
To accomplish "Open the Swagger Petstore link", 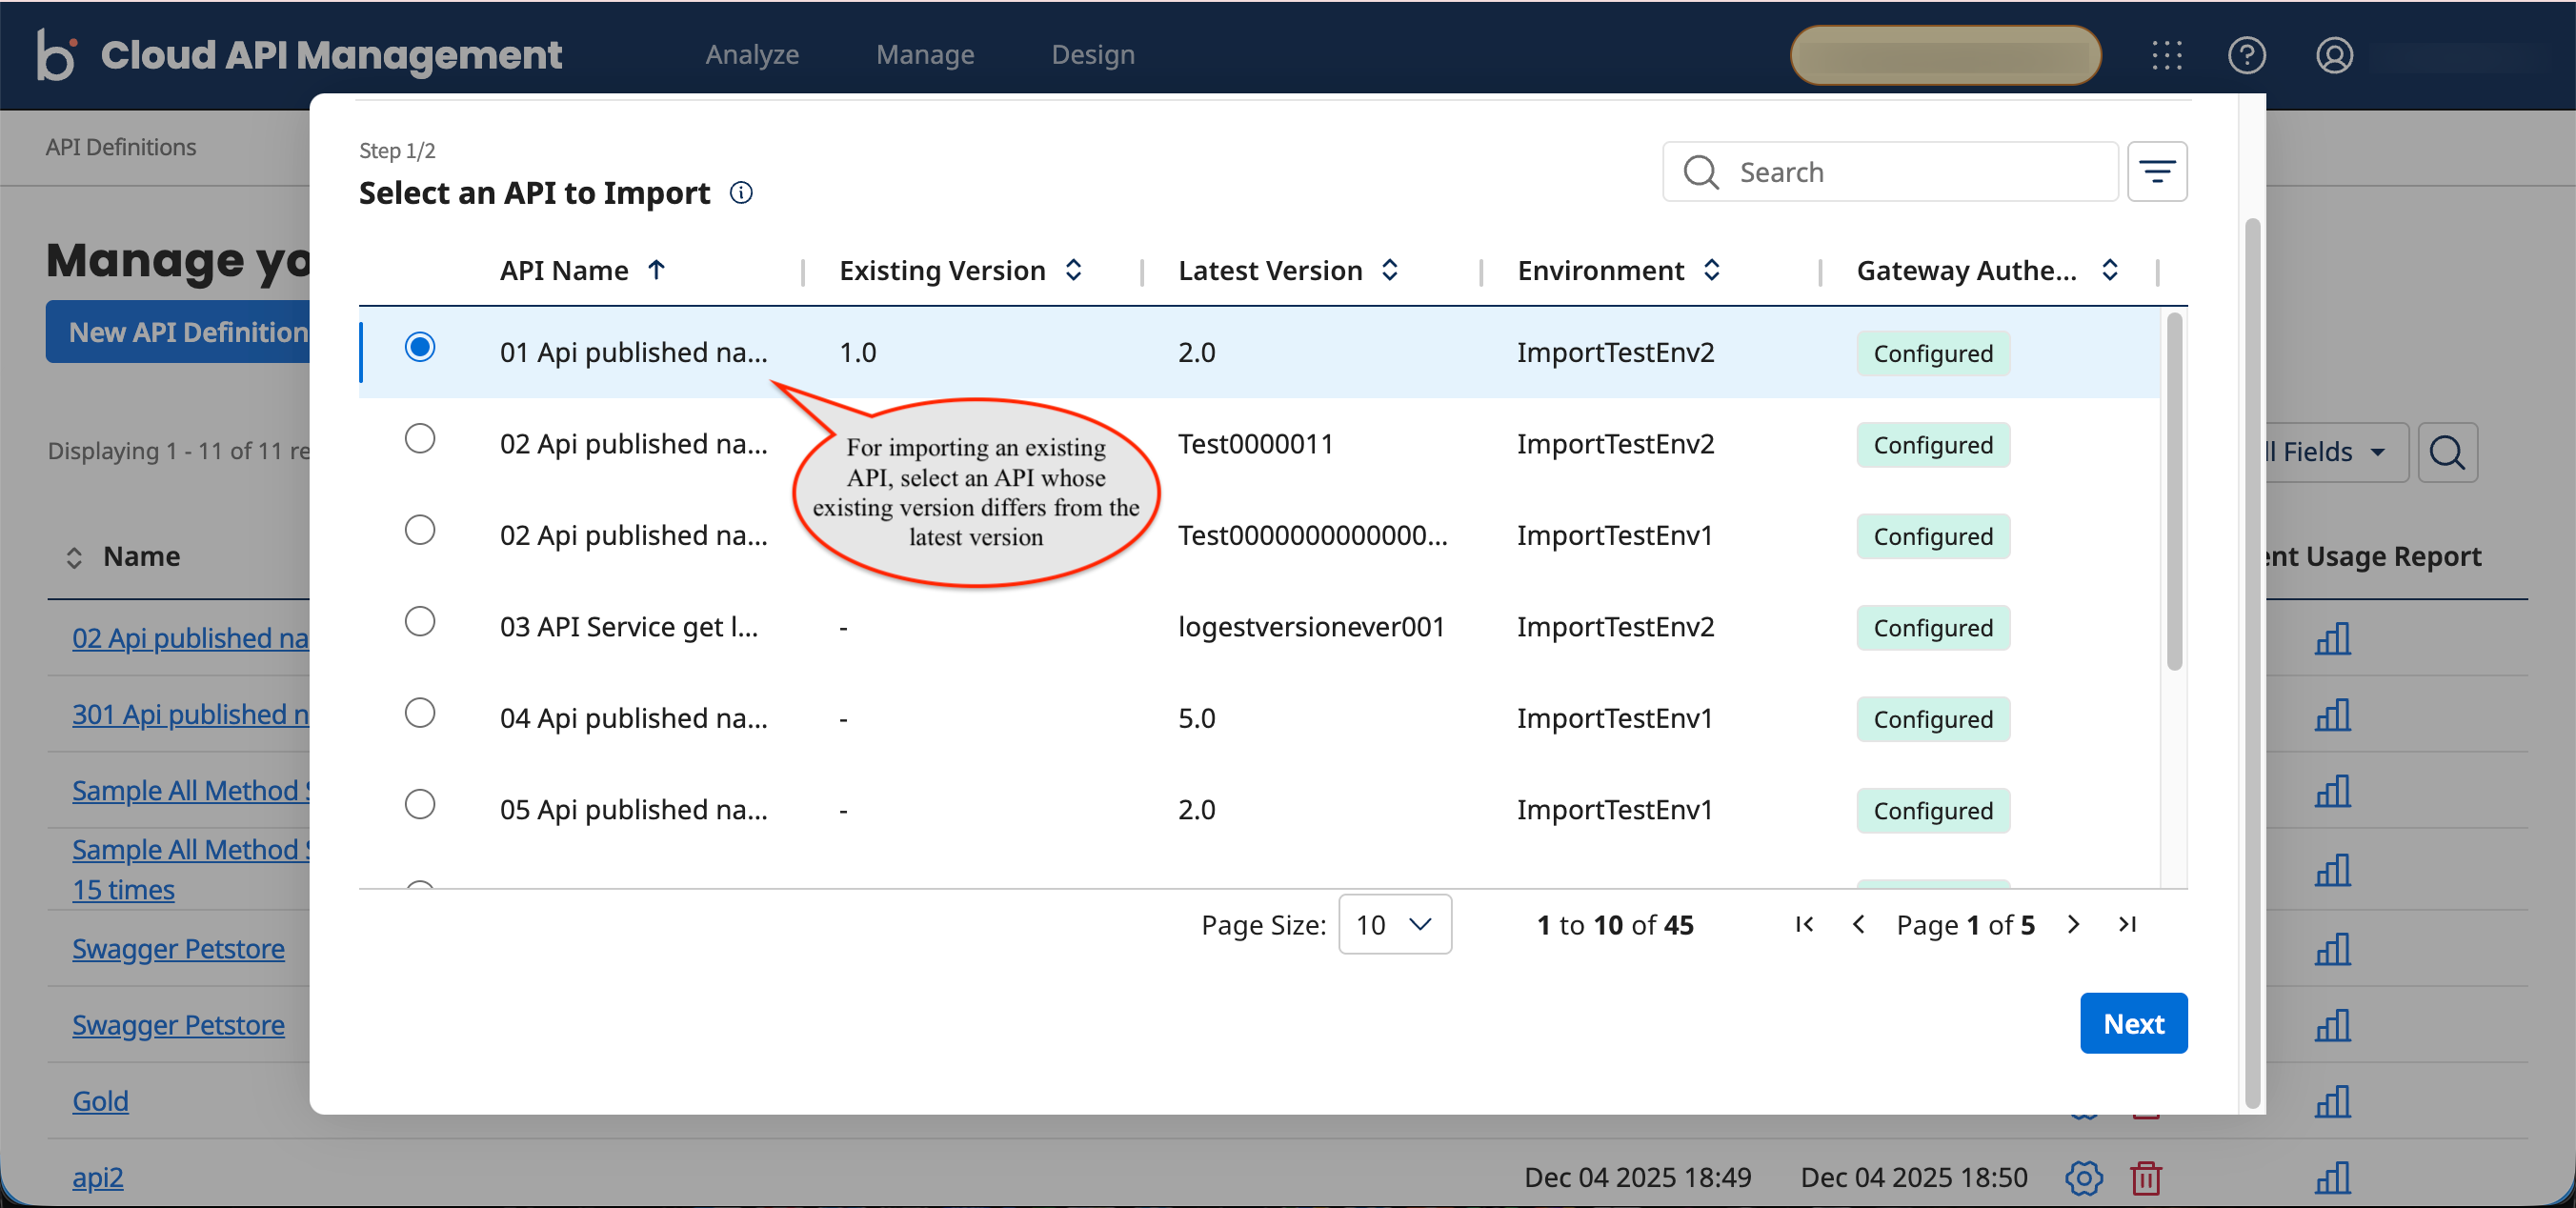I will tap(178, 948).
